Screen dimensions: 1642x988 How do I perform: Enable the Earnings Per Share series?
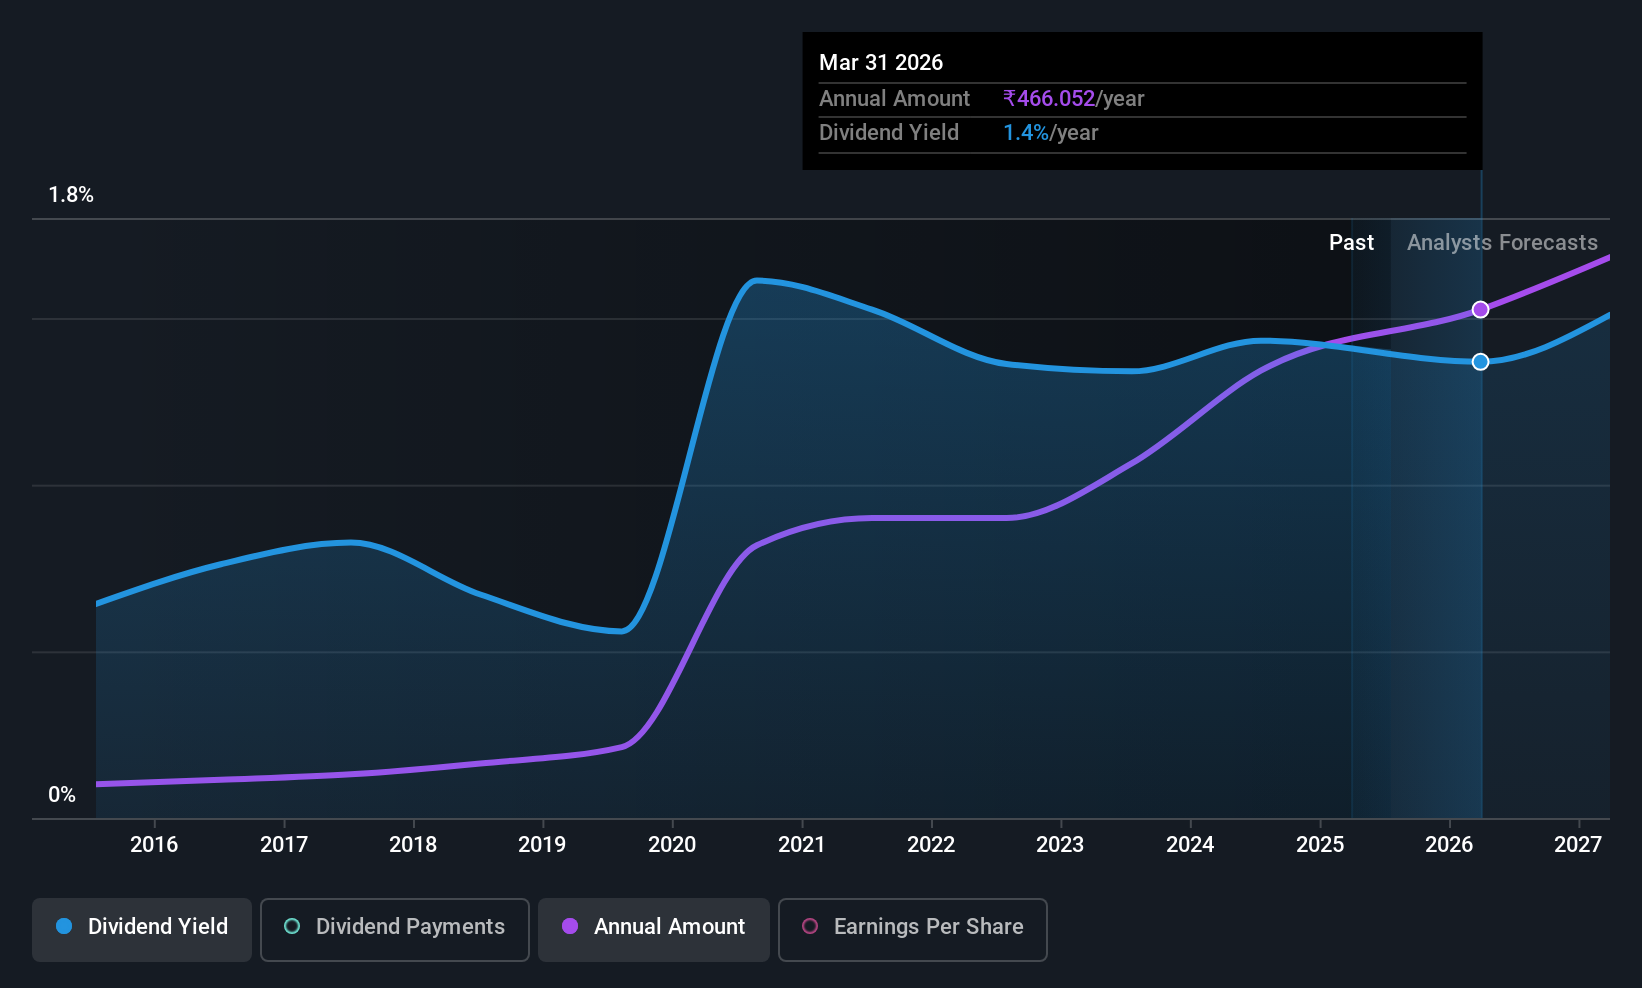click(913, 929)
